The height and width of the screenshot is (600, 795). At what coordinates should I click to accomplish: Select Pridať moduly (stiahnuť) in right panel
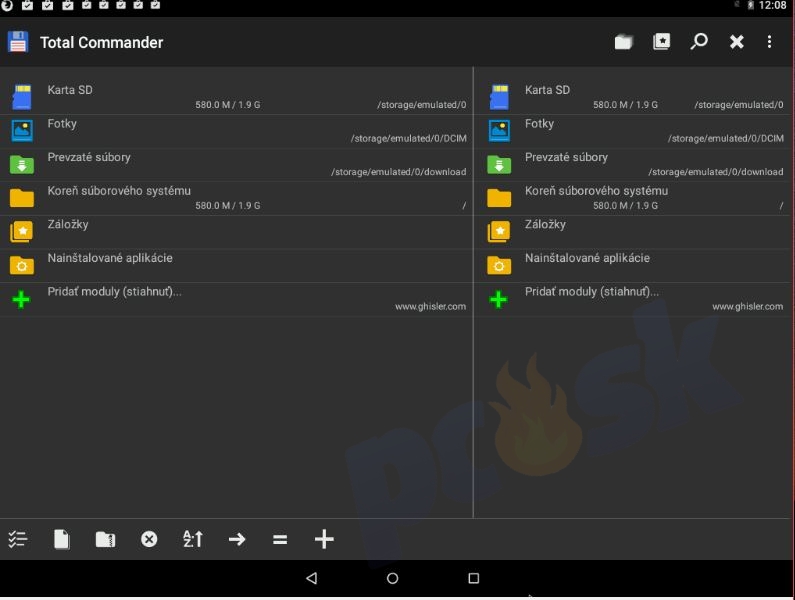(x=634, y=299)
